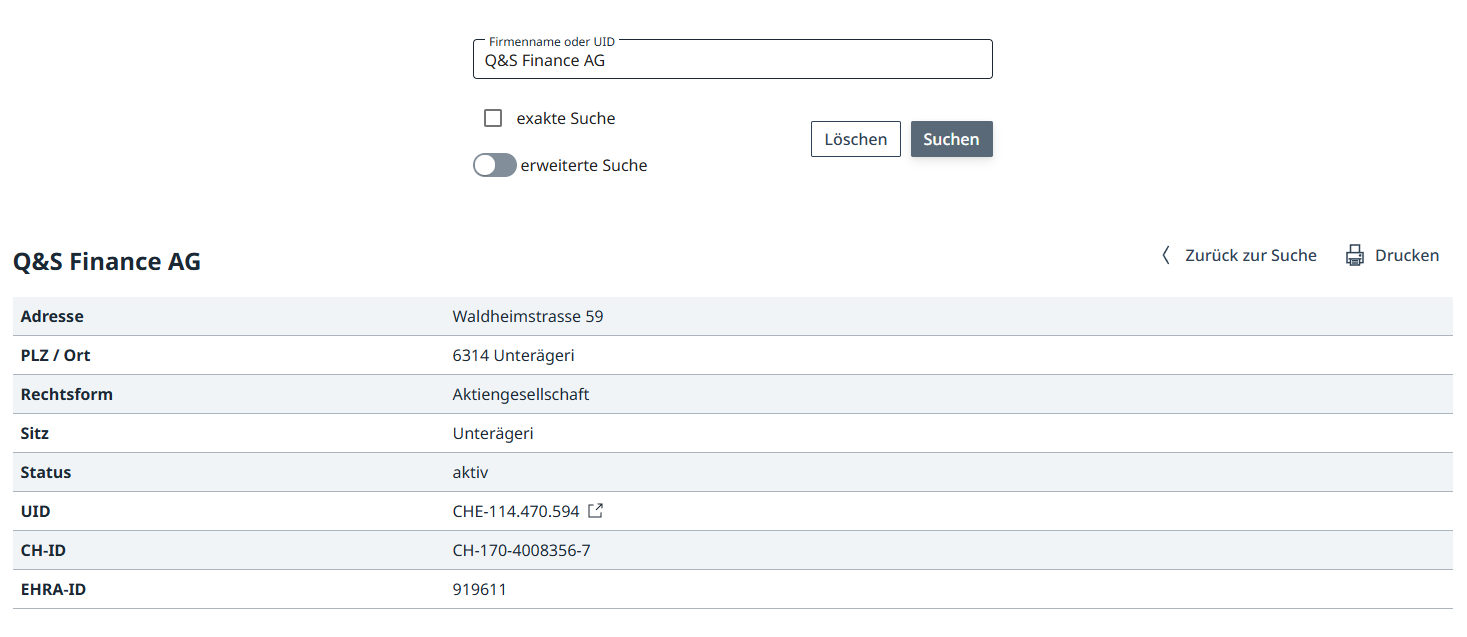
Task: Click the Suchen button
Action: pos(951,139)
